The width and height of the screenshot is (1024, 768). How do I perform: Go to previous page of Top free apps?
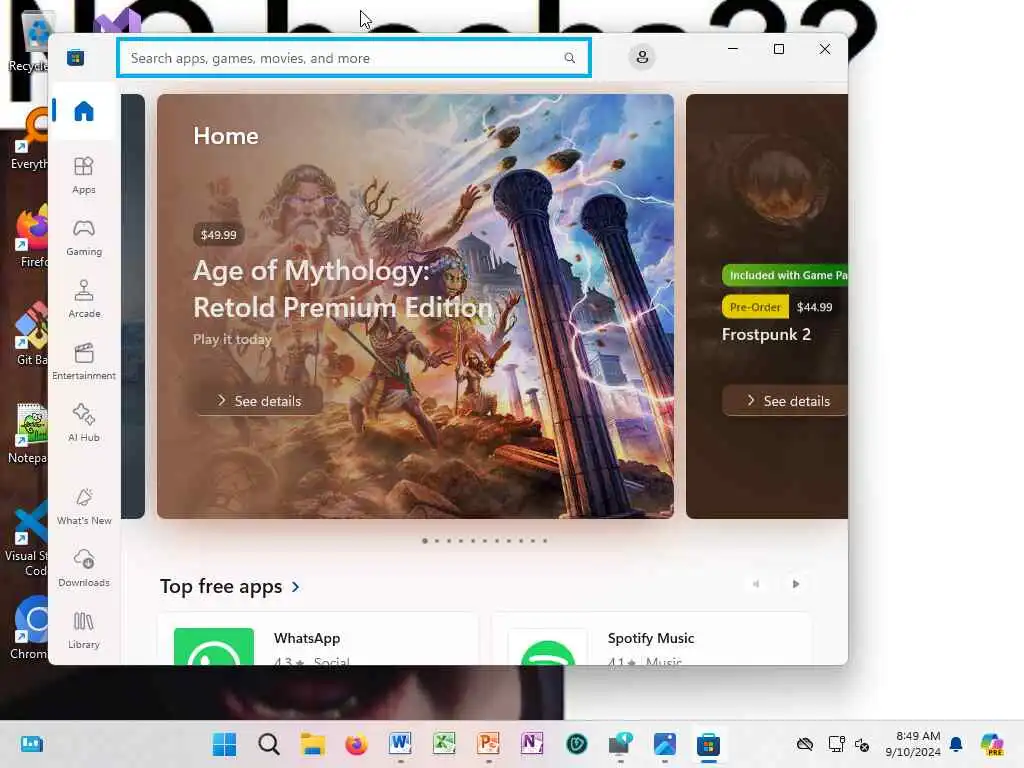point(756,584)
